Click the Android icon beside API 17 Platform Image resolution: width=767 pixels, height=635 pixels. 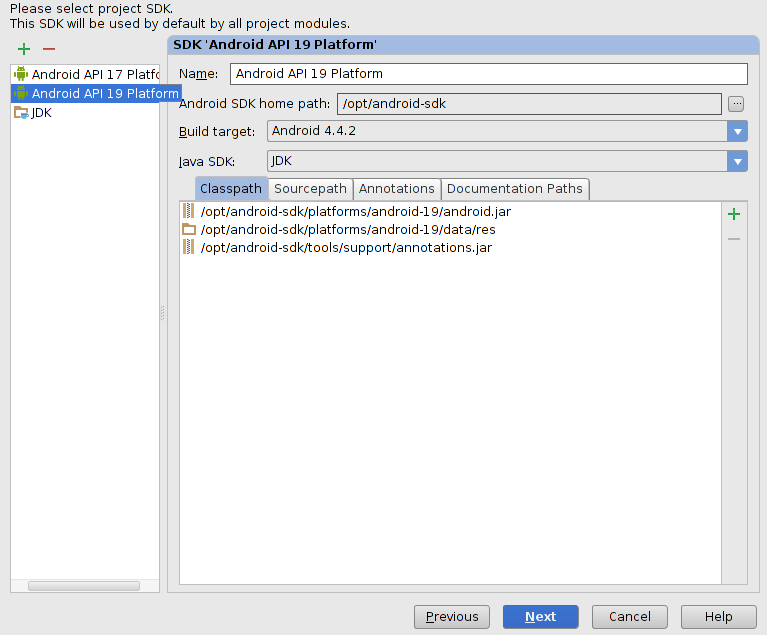[21, 74]
